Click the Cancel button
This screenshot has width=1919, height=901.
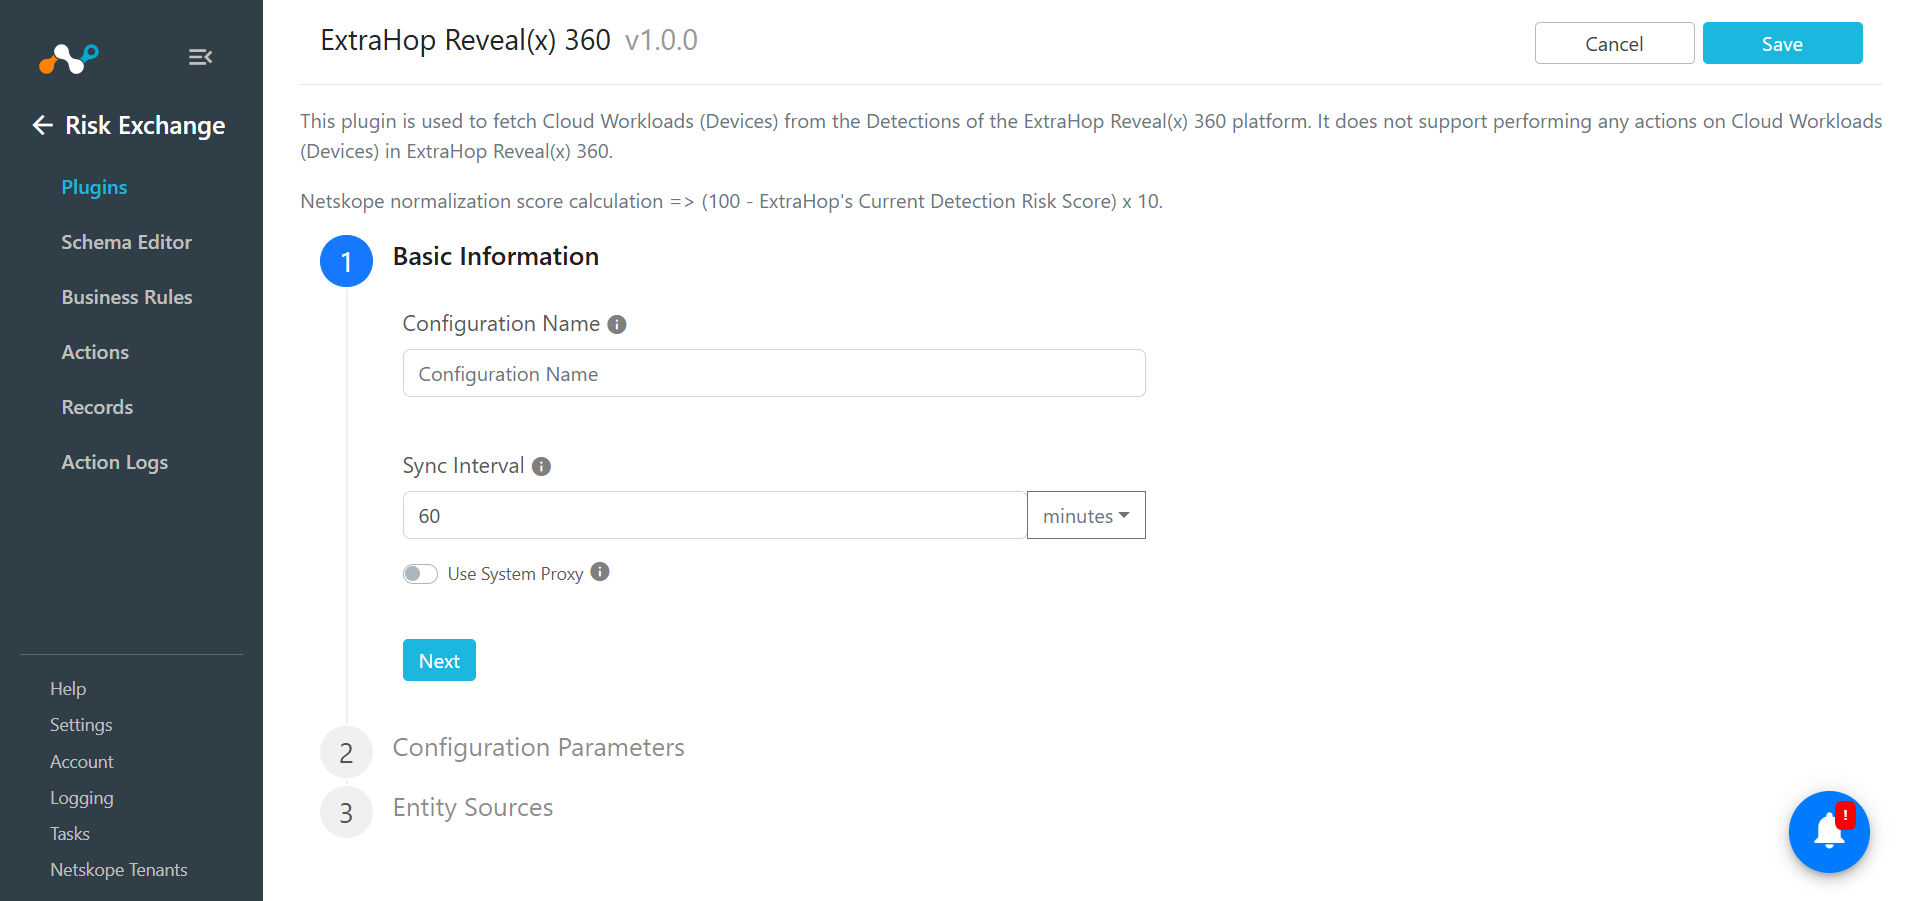click(x=1614, y=43)
